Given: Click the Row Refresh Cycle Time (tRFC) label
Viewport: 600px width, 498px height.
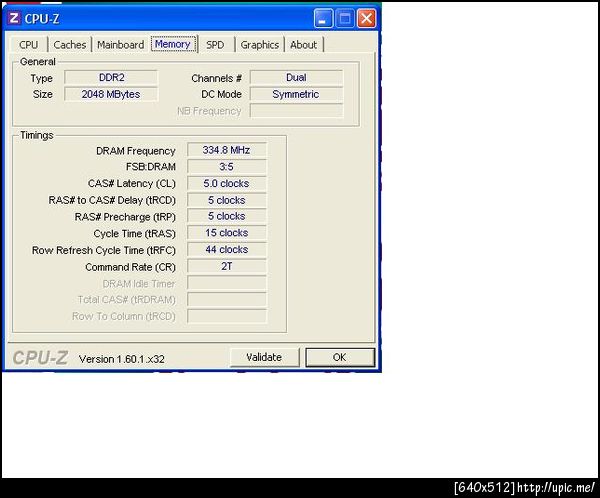Looking at the screenshot, I should pyautogui.click(x=104, y=250).
